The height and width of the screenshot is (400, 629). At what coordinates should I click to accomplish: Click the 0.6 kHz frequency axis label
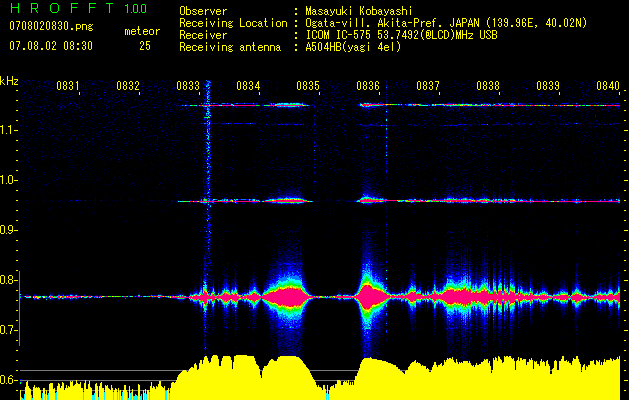[7, 380]
